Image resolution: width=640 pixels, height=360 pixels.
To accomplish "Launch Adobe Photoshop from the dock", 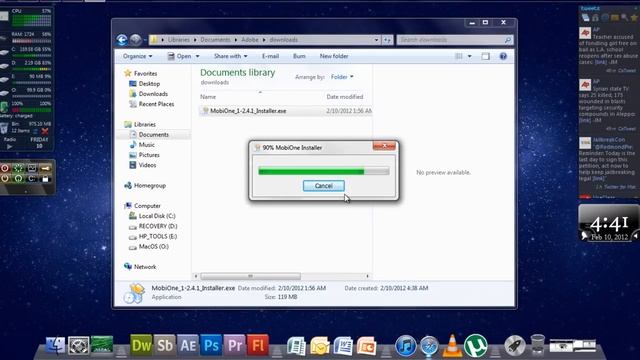I will (x=211, y=345).
